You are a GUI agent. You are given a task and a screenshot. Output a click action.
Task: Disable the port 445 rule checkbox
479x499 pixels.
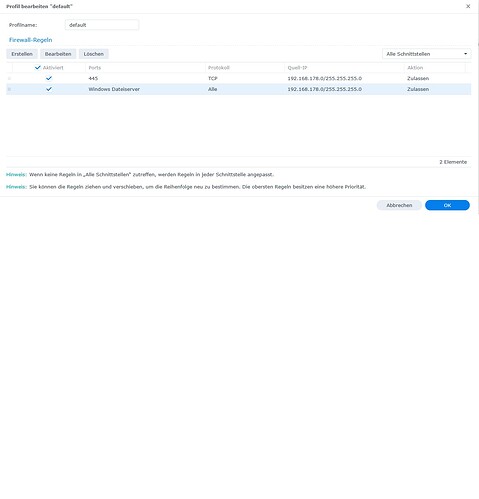[49, 78]
